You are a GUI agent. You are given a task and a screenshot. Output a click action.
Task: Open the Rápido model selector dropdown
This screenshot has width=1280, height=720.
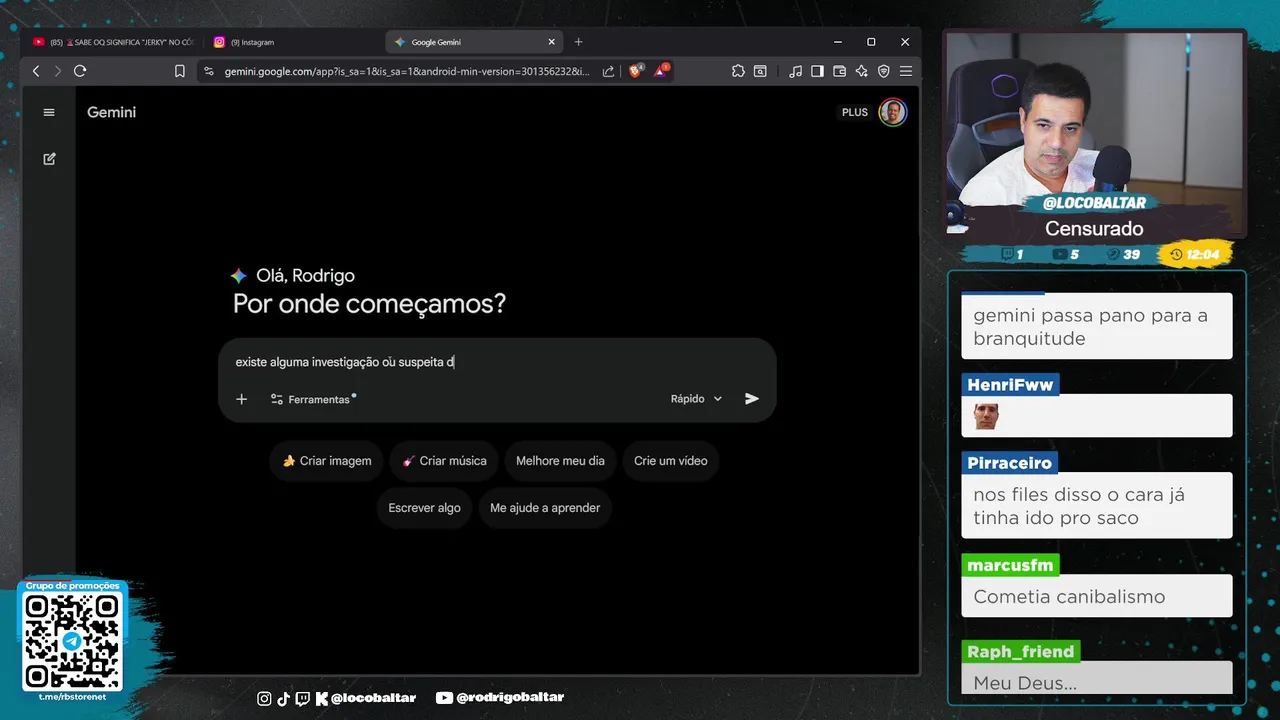(696, 399)
